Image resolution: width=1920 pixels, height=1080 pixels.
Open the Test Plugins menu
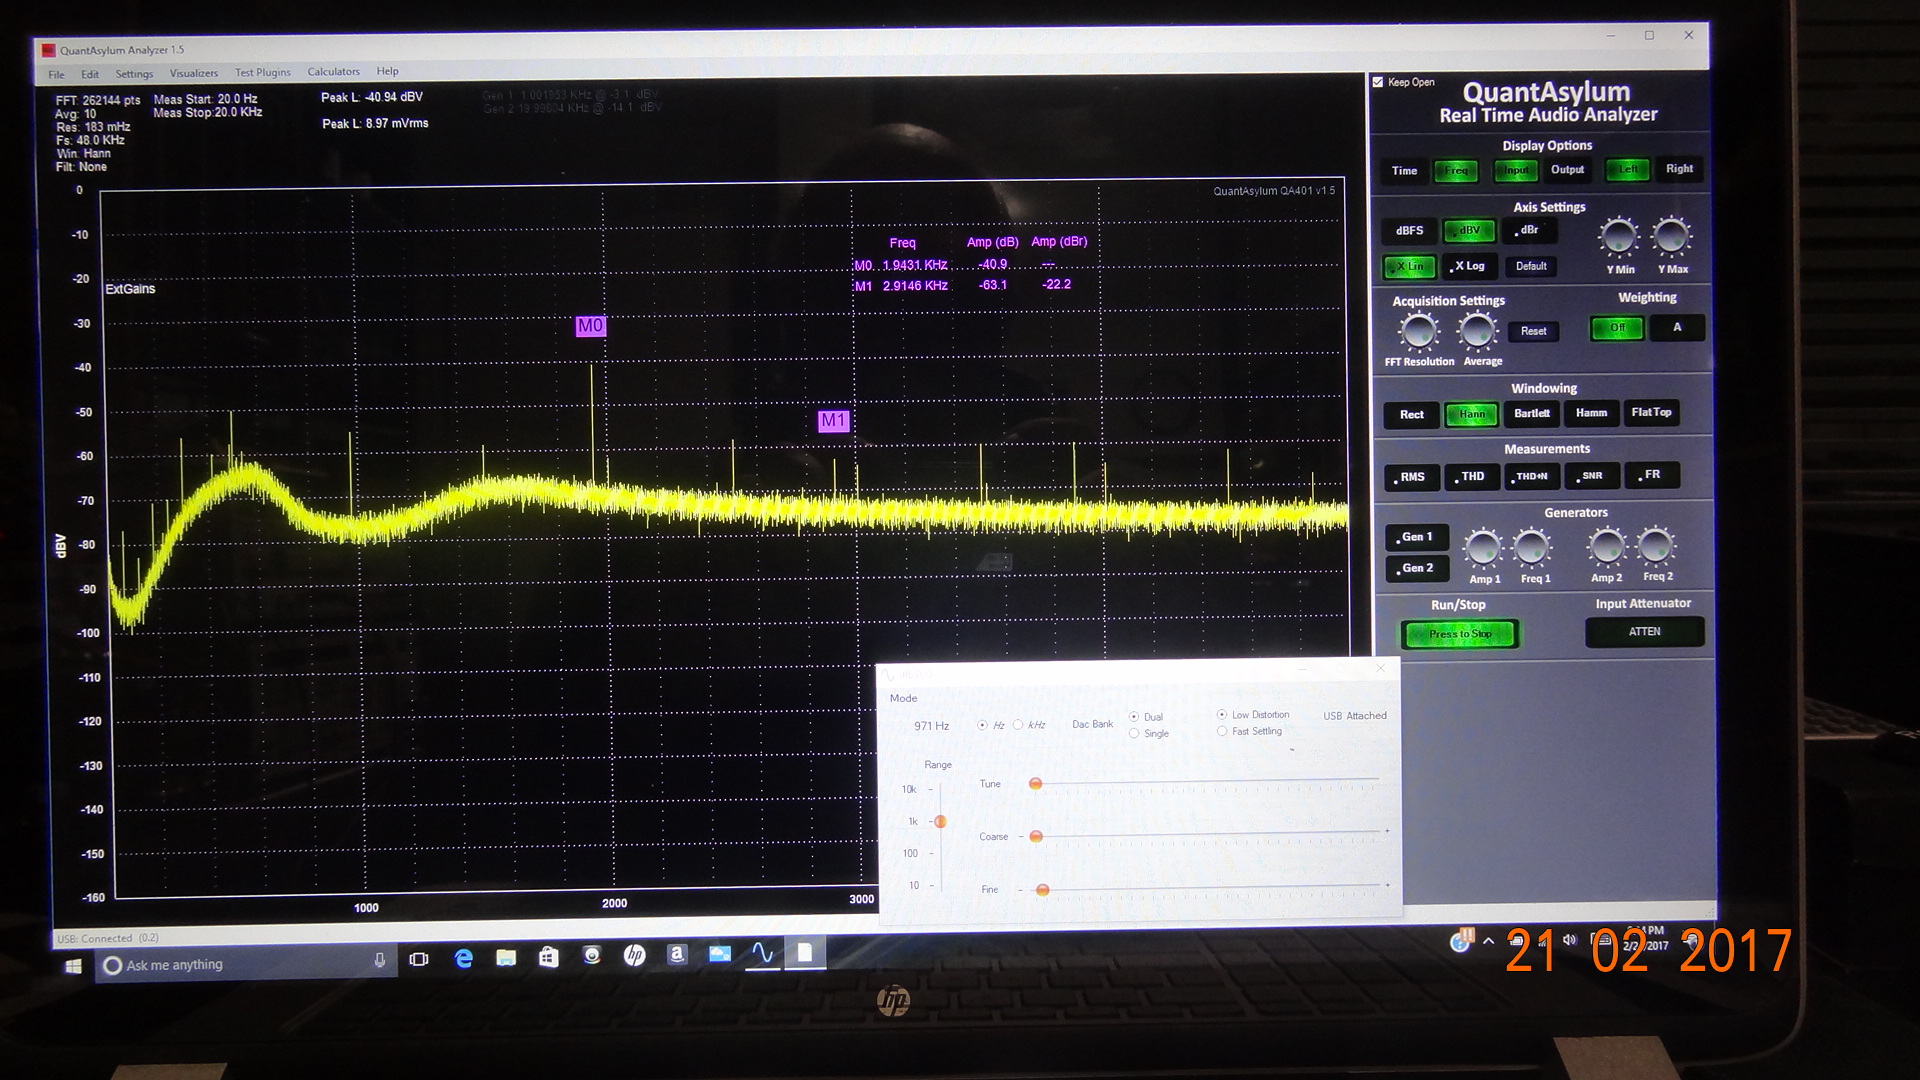tap(263, 72)
